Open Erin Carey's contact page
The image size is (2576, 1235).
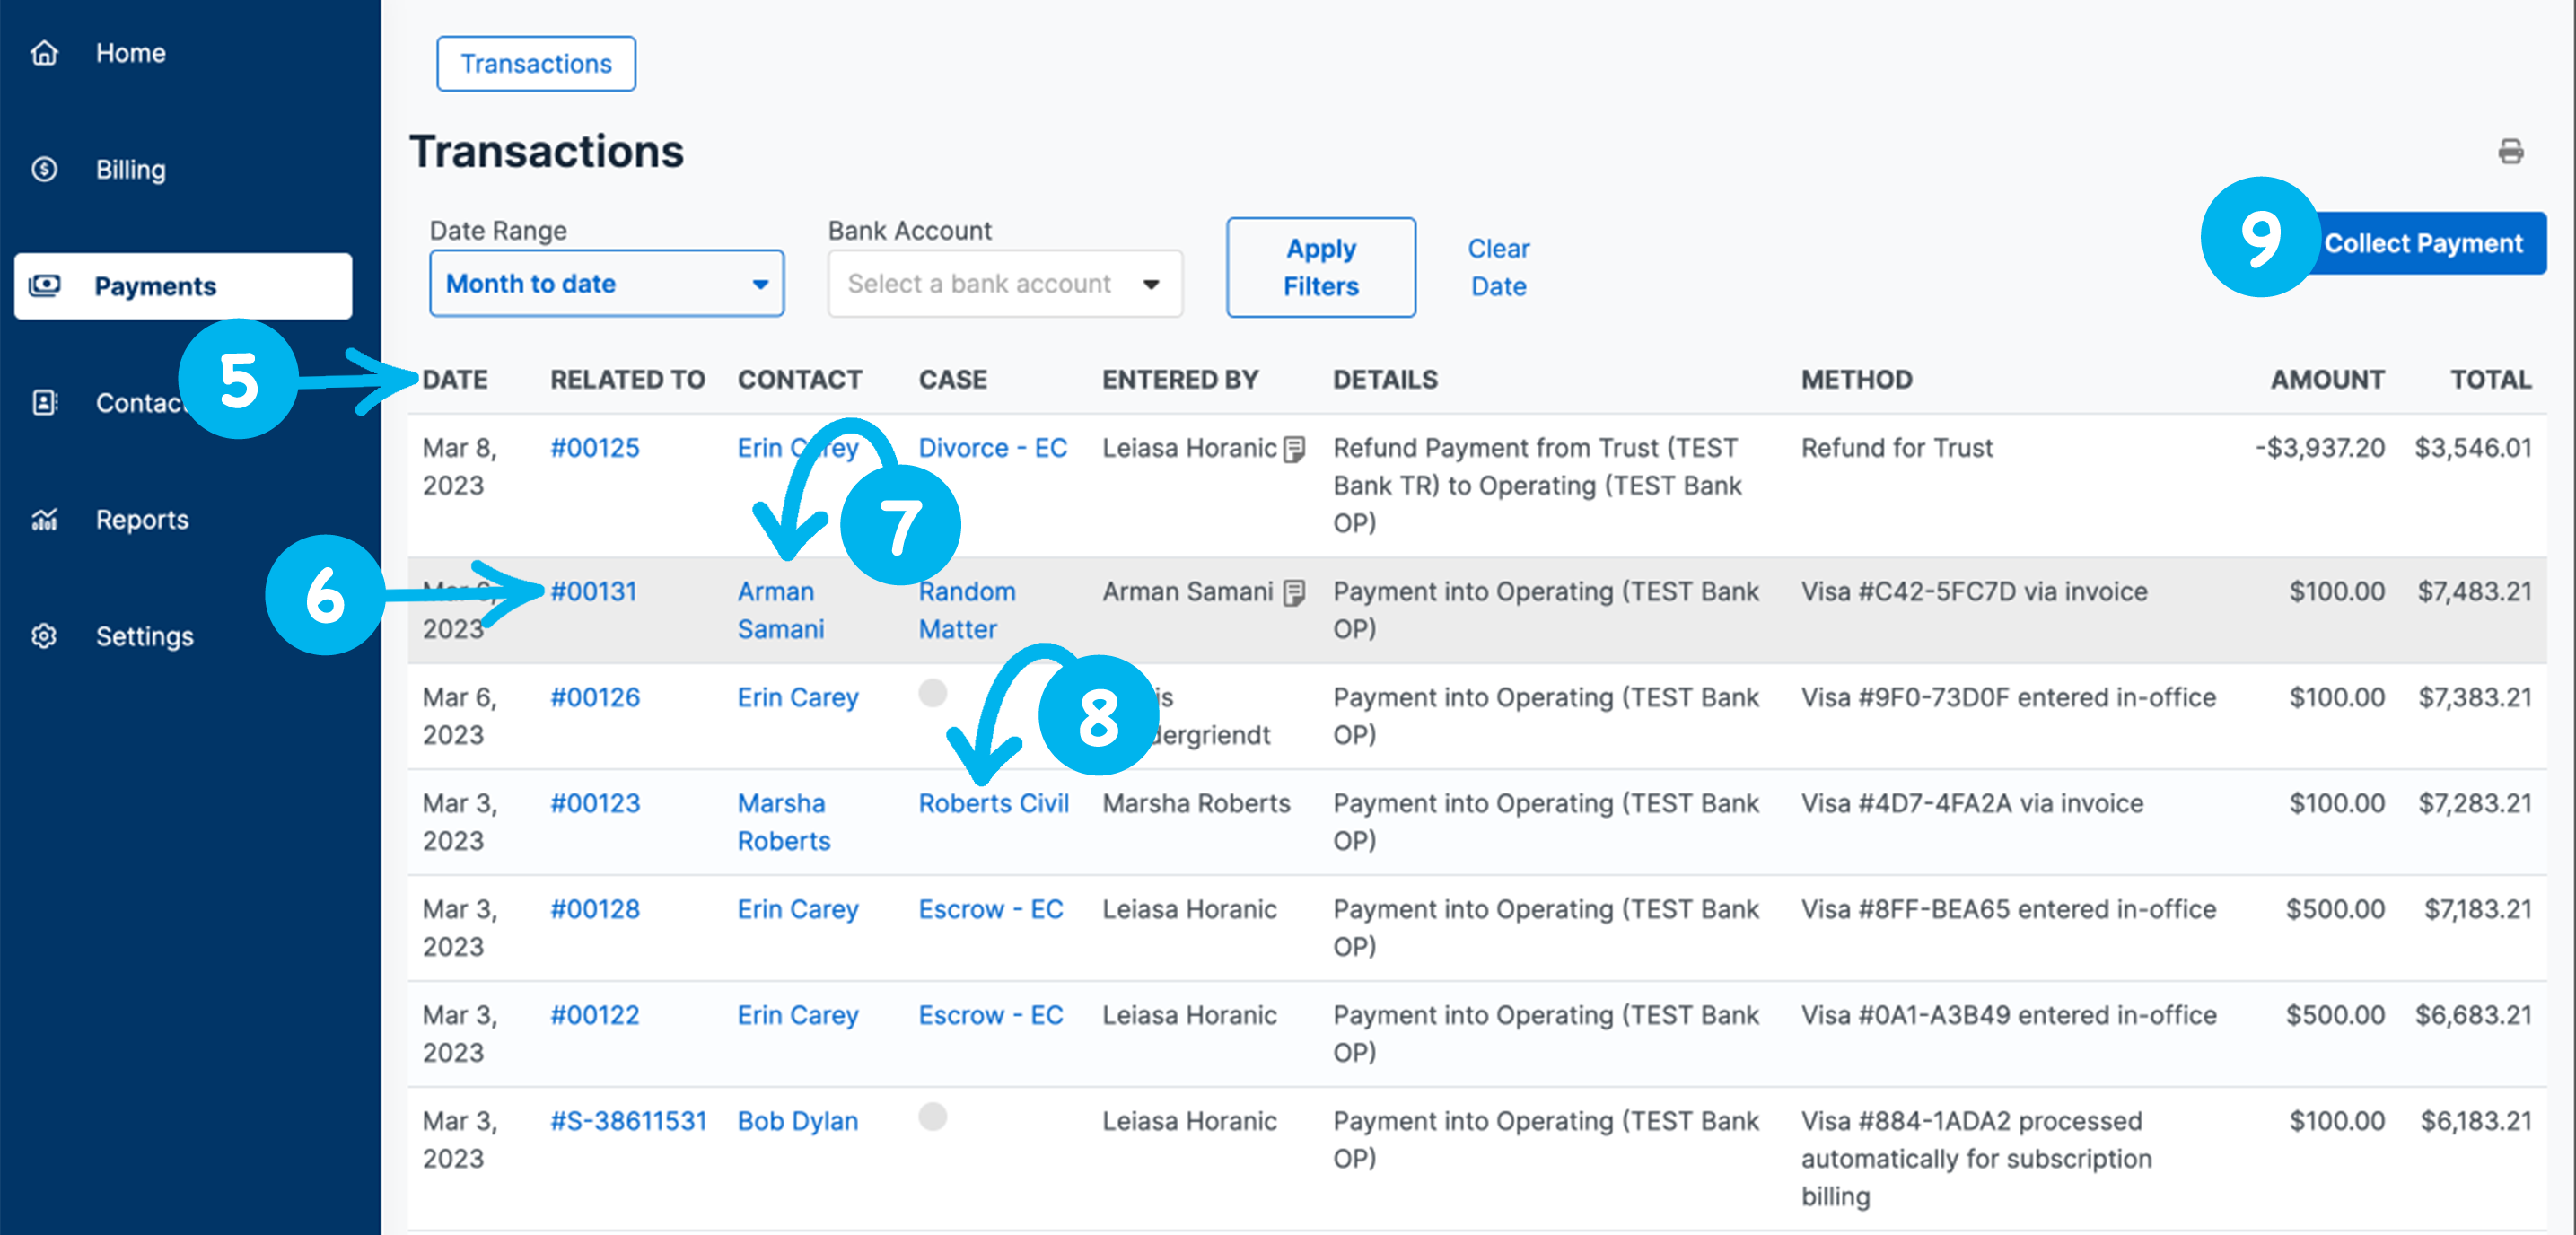point(797,697)
